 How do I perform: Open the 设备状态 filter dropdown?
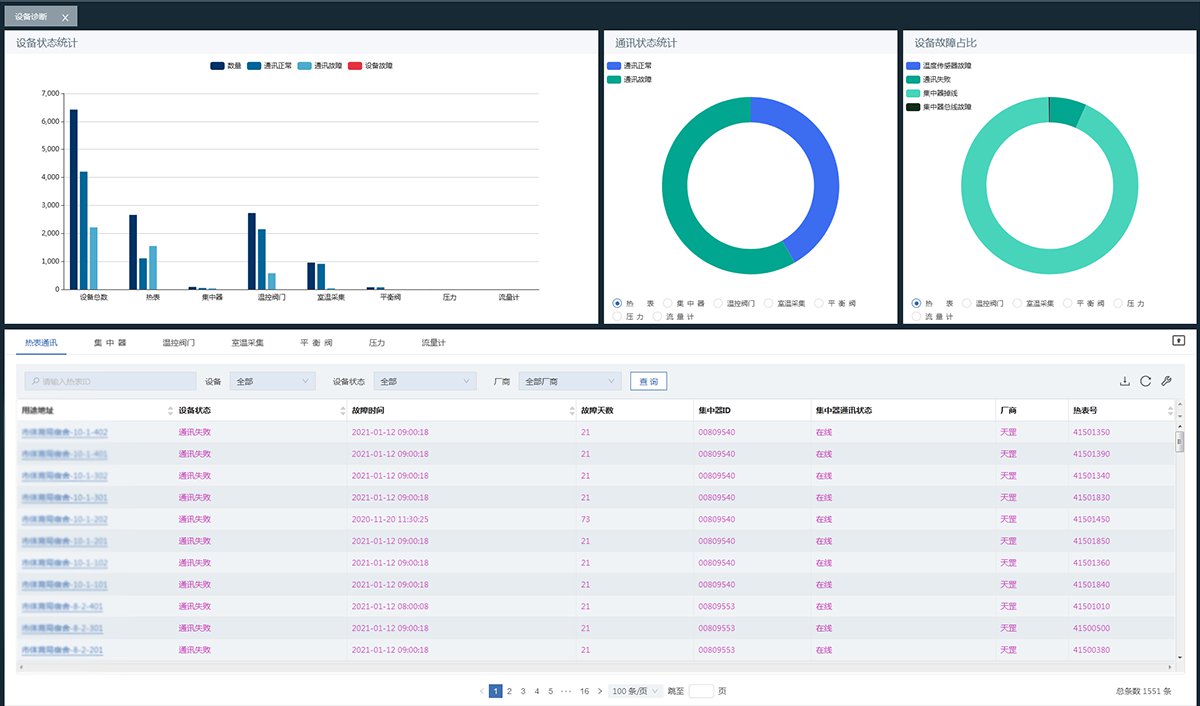click(x=424, y=381)
